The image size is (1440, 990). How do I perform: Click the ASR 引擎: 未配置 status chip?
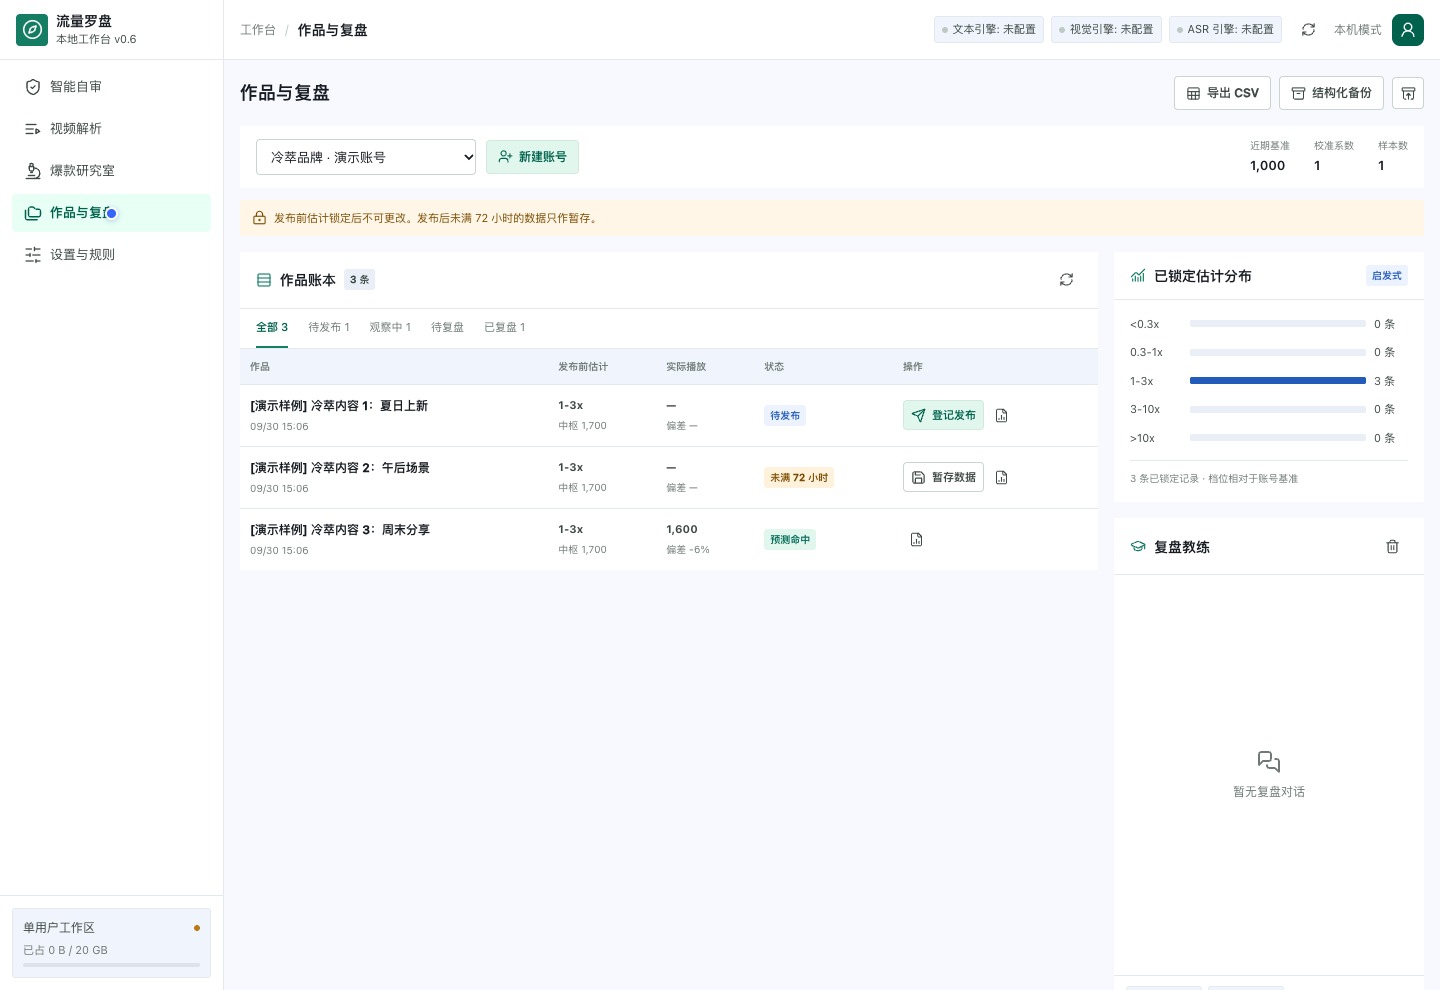pyautogui.click(x=1225, y=30)
